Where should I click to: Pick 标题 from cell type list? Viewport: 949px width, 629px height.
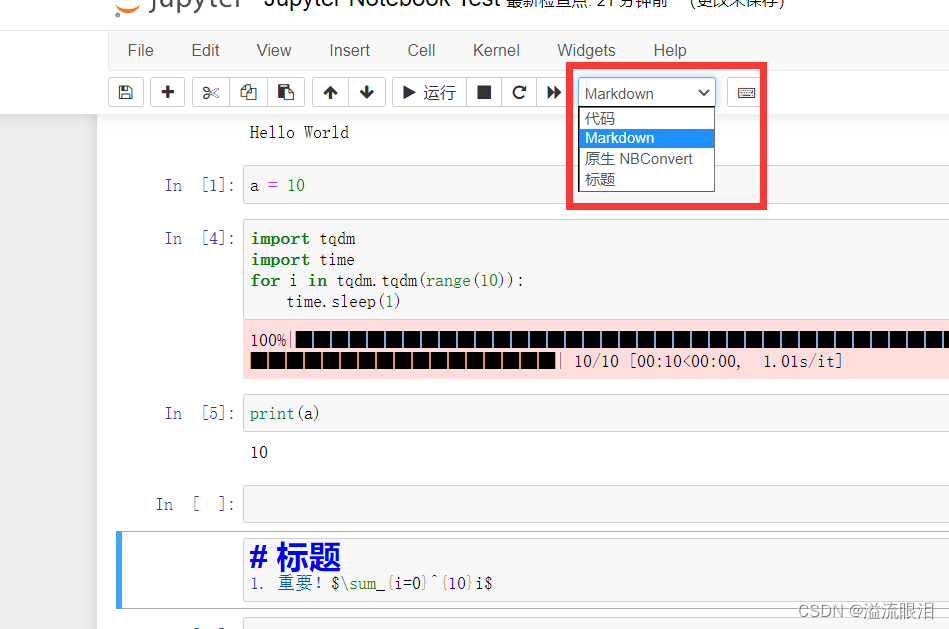(646, 180)
